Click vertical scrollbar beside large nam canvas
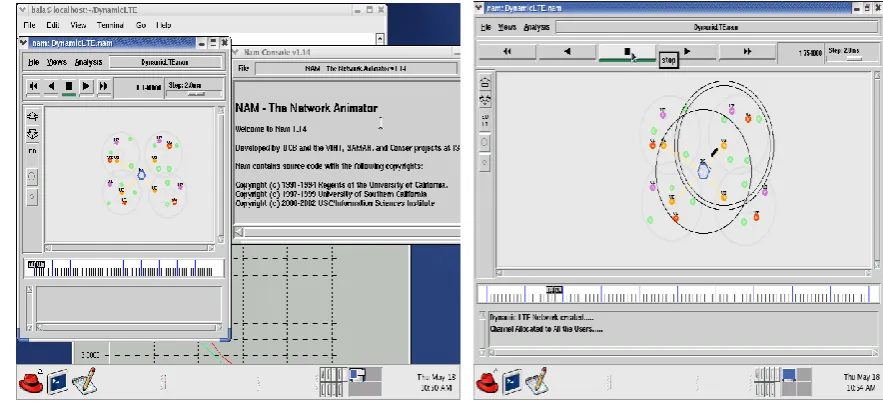The height and width of the screenshot is (406, 883). click(x=877, y=169)
